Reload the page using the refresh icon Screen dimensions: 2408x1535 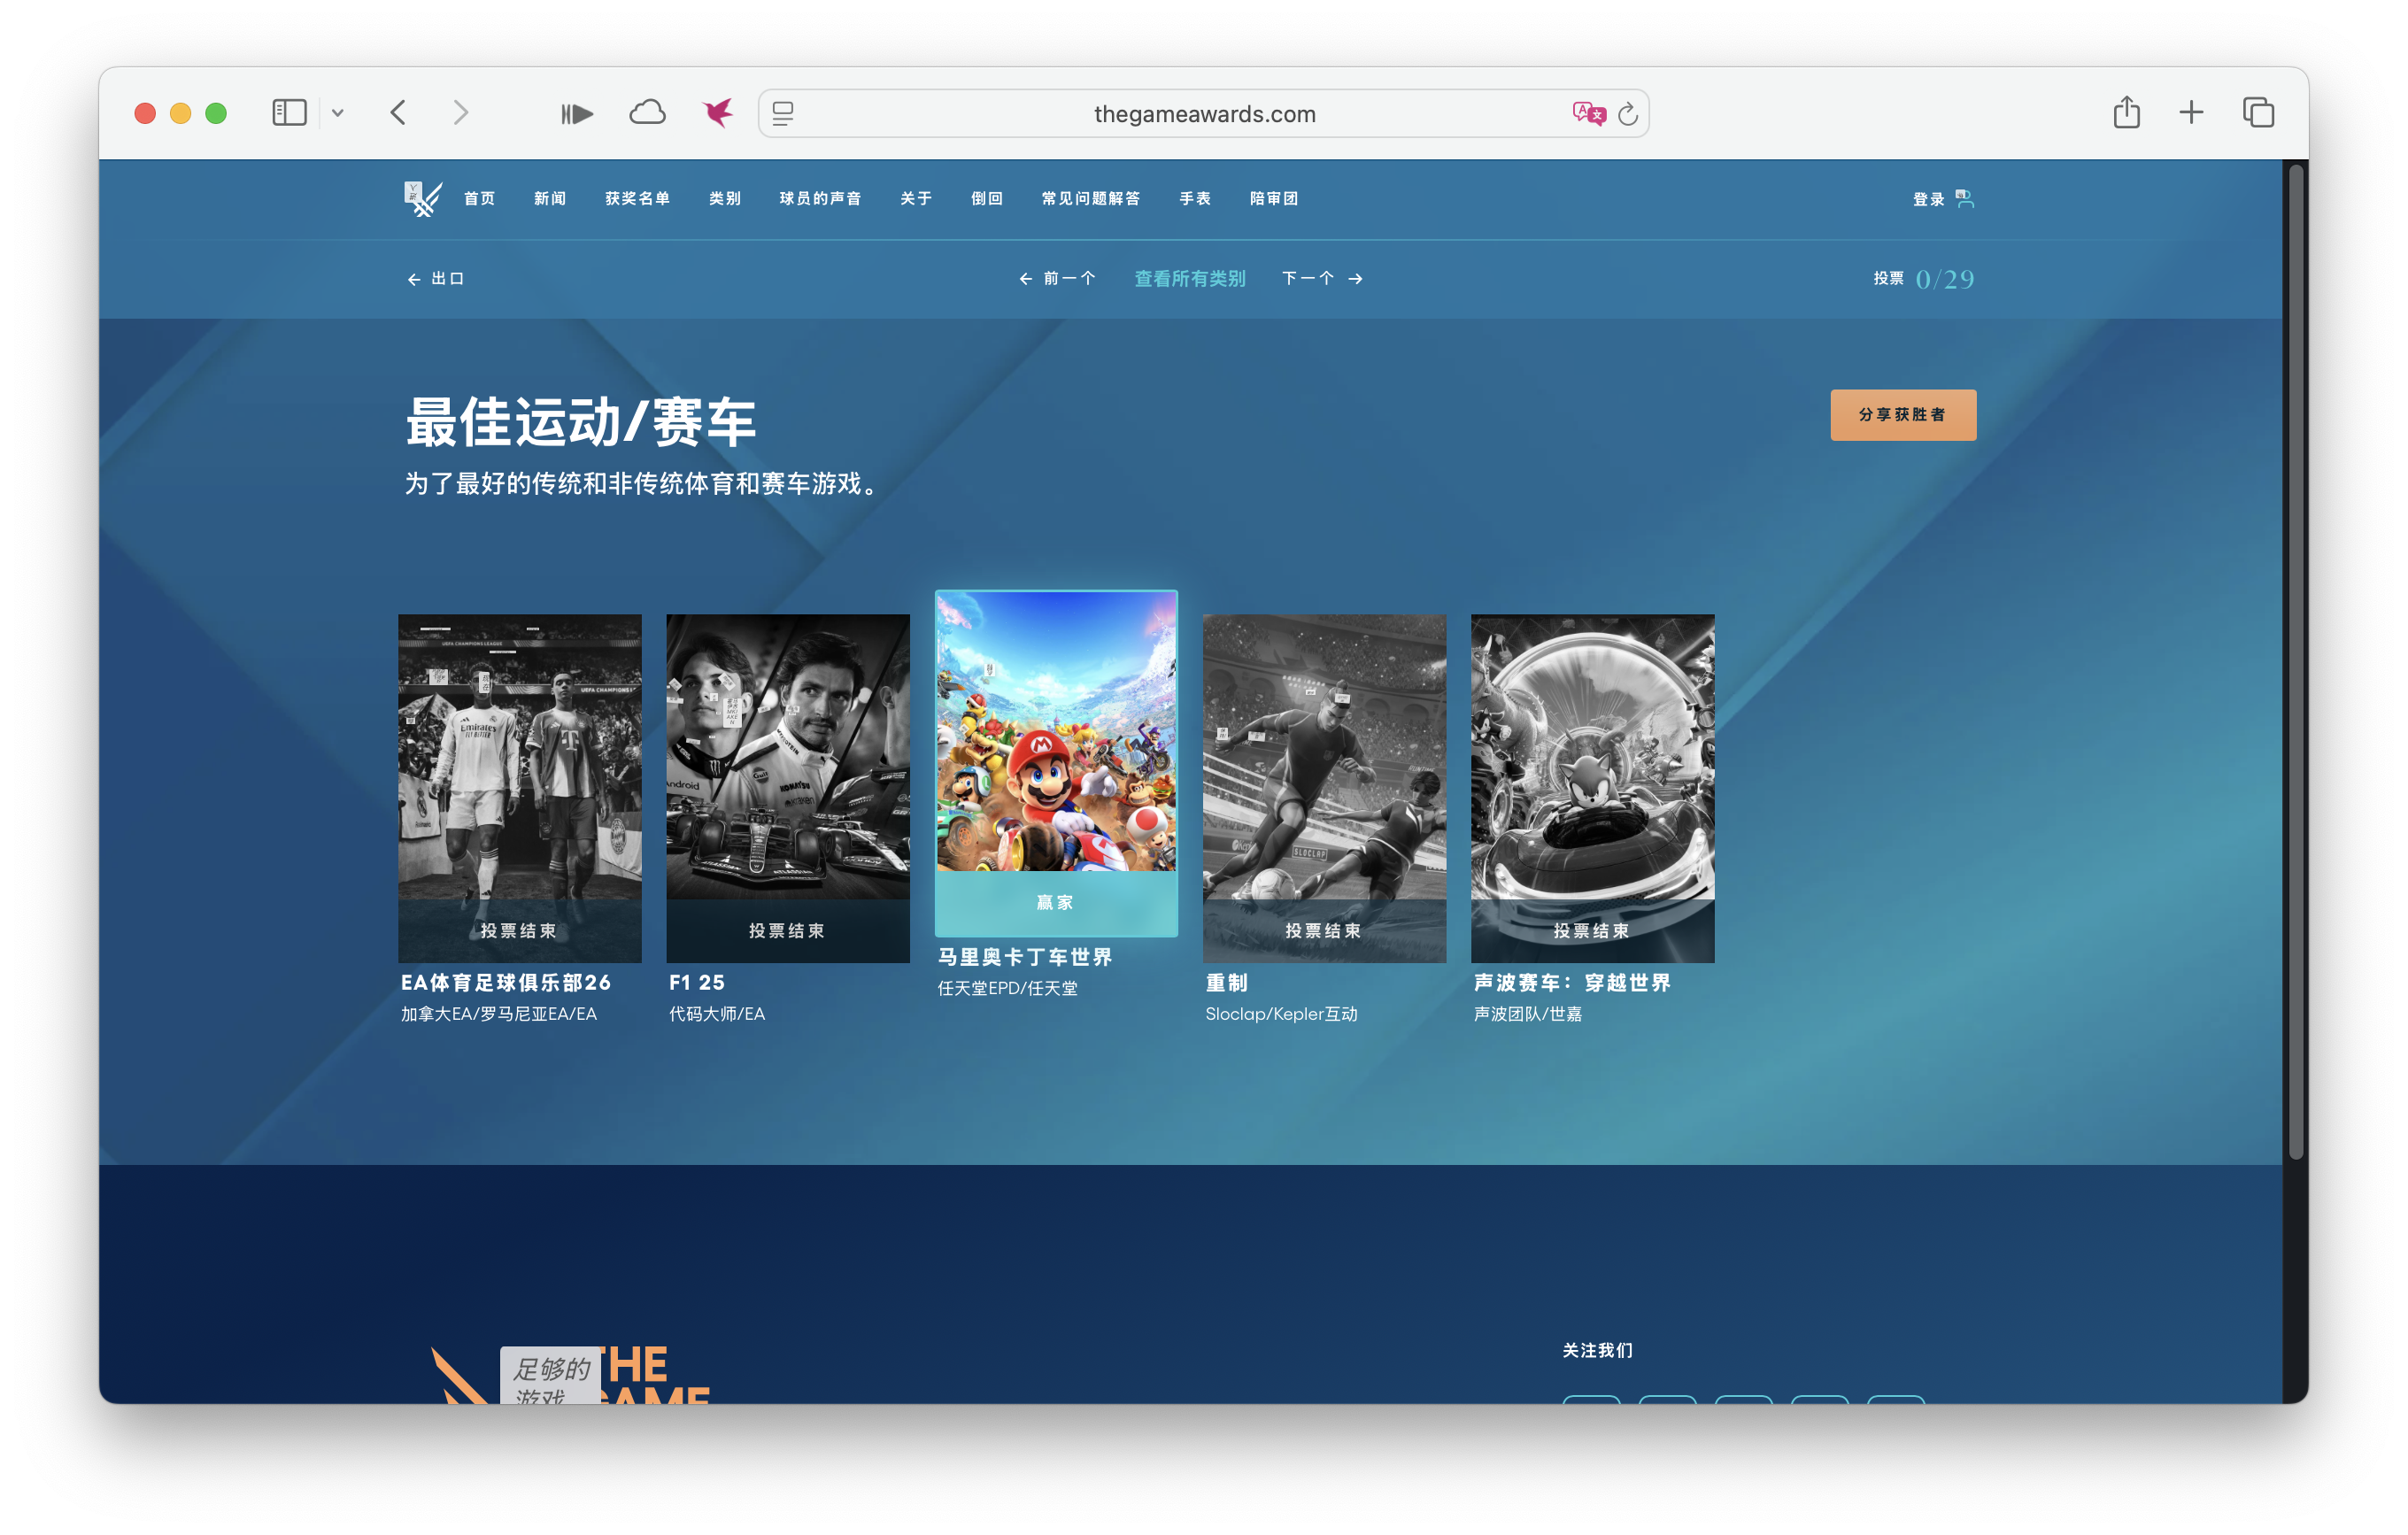pos(1628,113)
